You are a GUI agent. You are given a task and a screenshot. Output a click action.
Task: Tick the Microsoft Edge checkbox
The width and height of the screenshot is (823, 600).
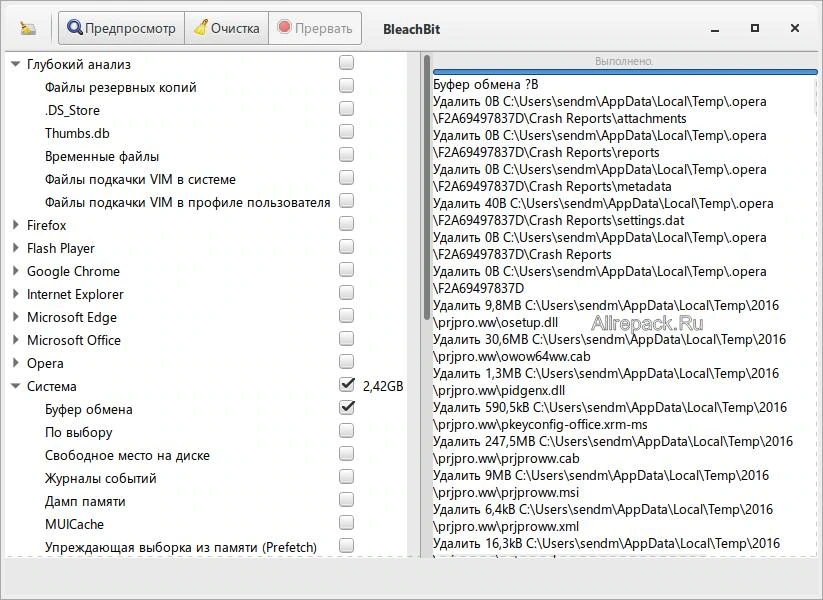346,315
